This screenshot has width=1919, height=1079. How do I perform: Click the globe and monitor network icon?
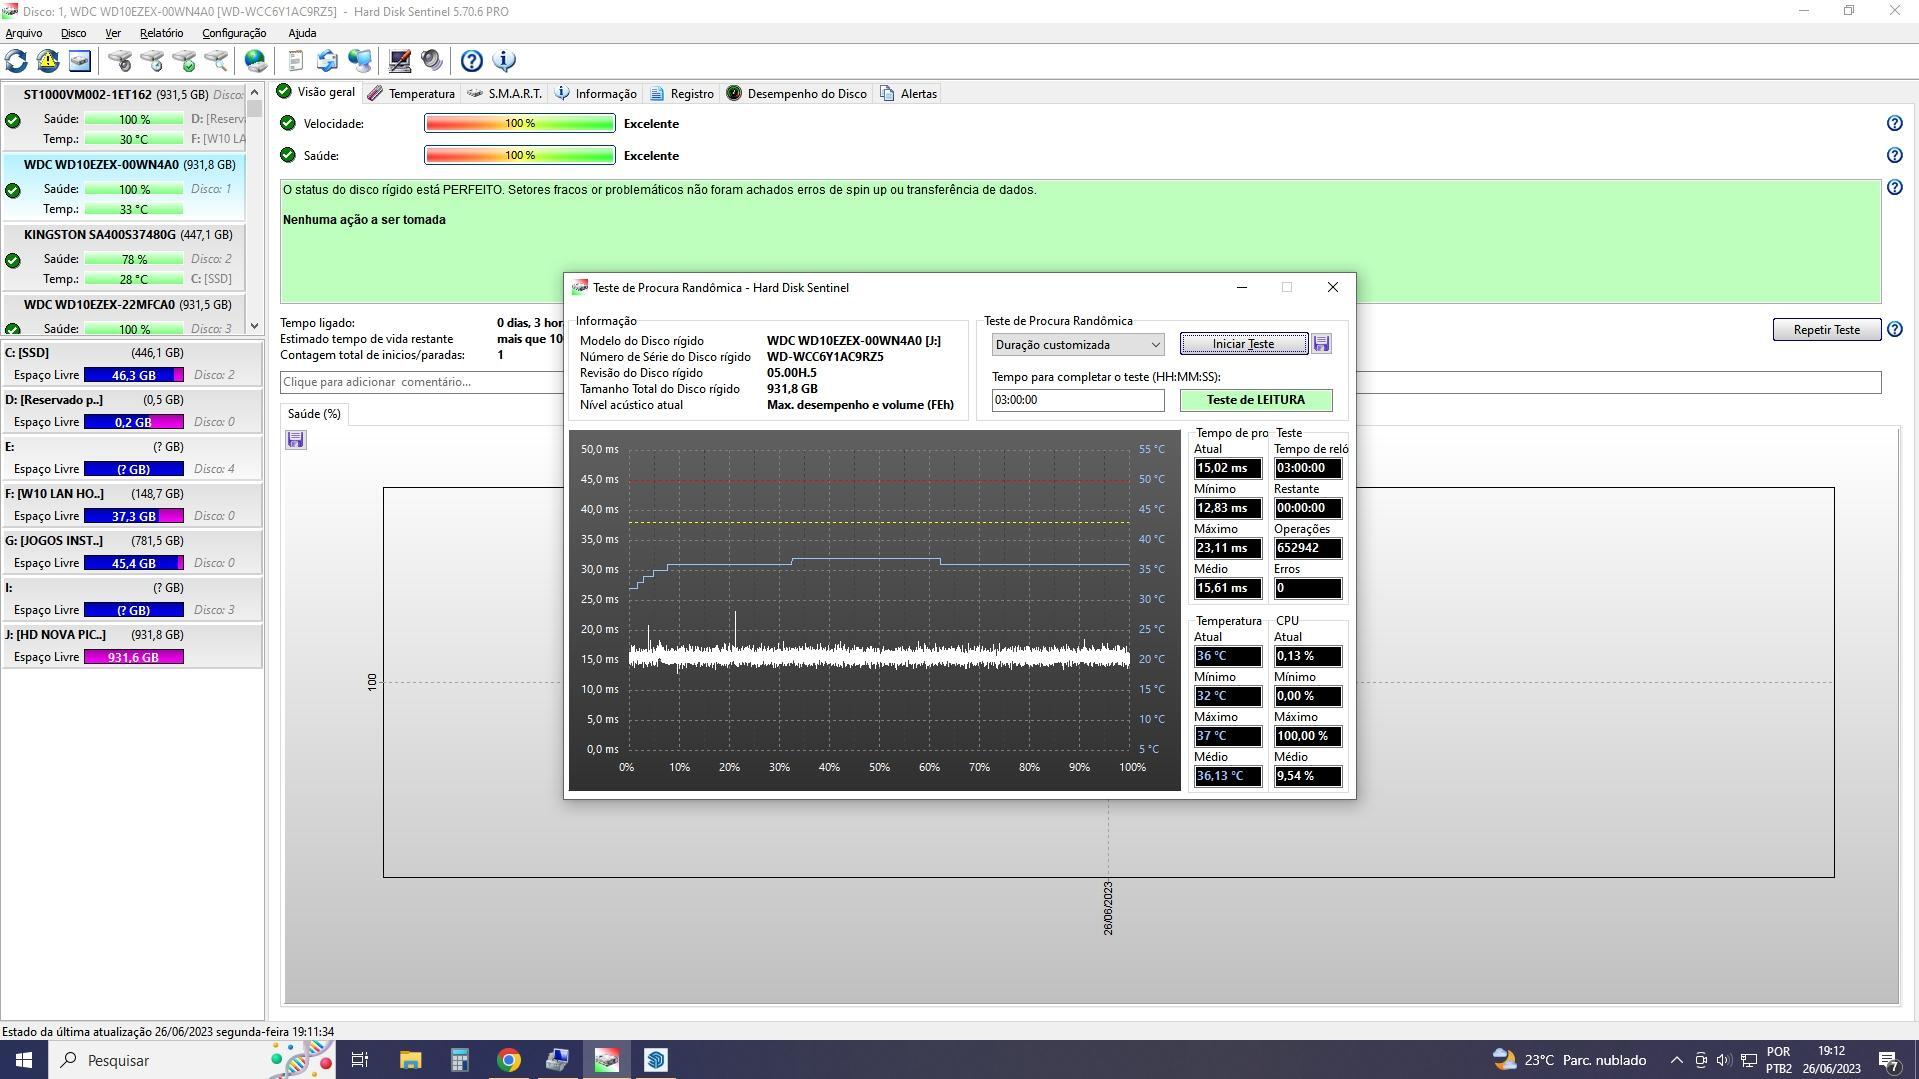(x=360, y=61)
